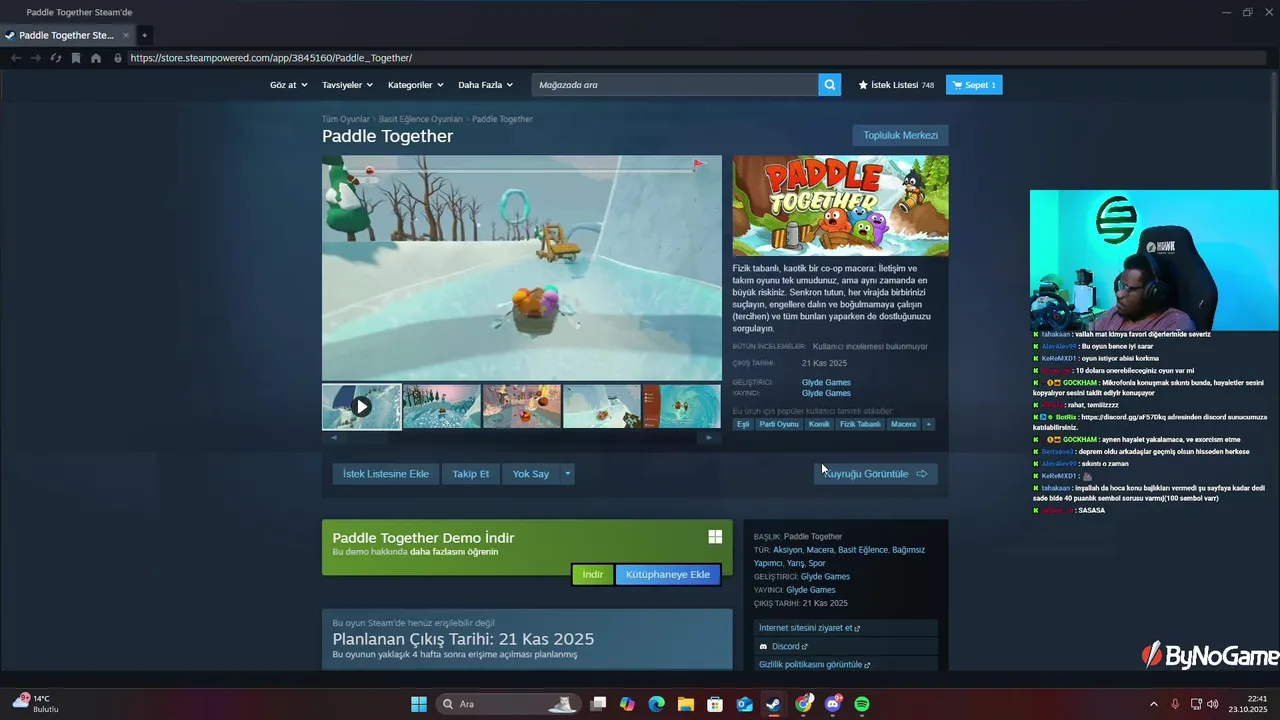This screenshot has height=720, width=1280.
Task: Click green İndir demo download button
Action: click(x=593, y=575)
